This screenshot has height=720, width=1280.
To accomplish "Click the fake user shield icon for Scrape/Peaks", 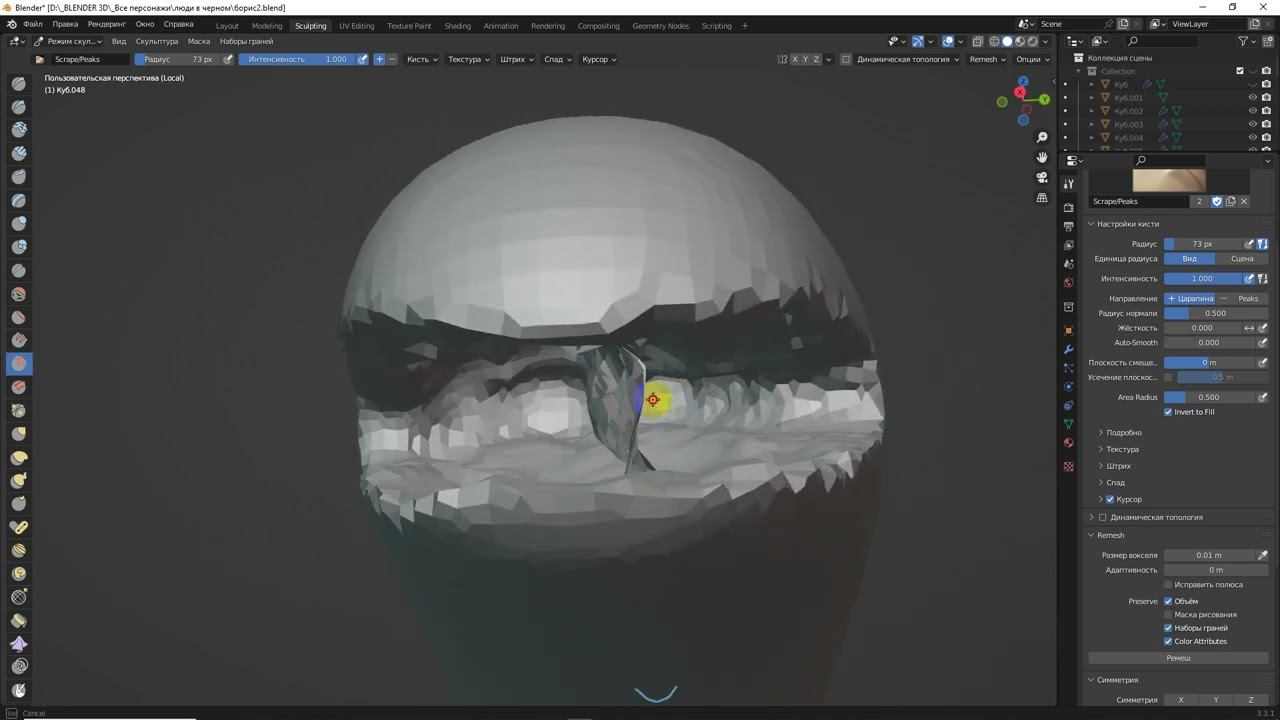I will 1217,201.
